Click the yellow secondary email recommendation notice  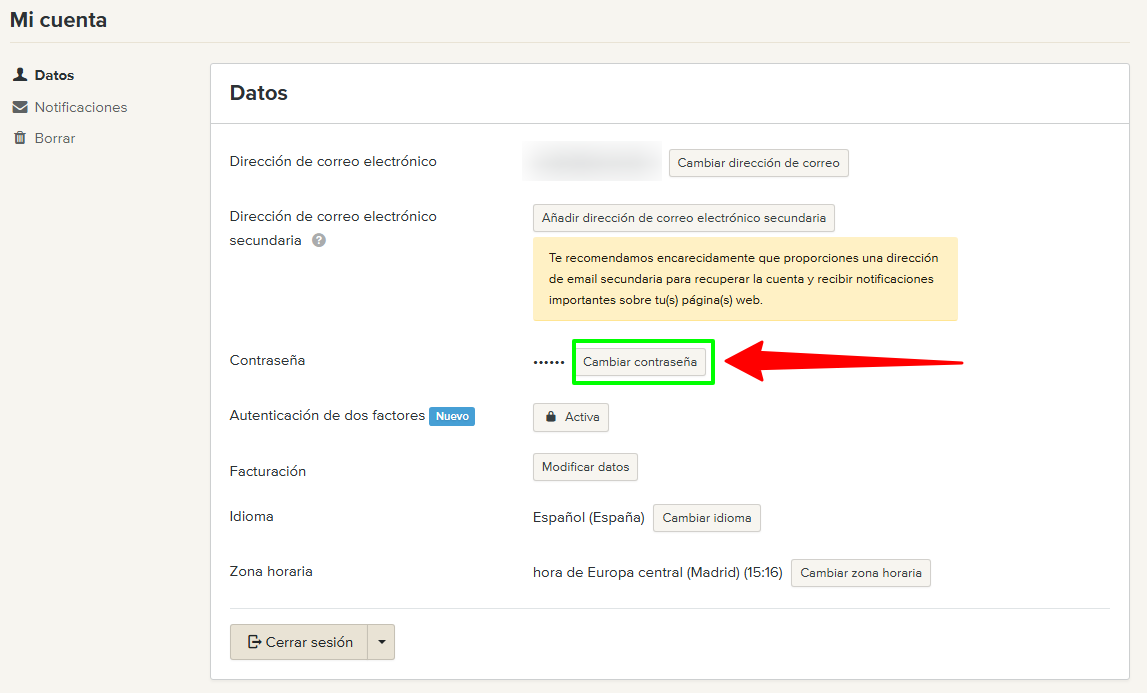(745, 279)
